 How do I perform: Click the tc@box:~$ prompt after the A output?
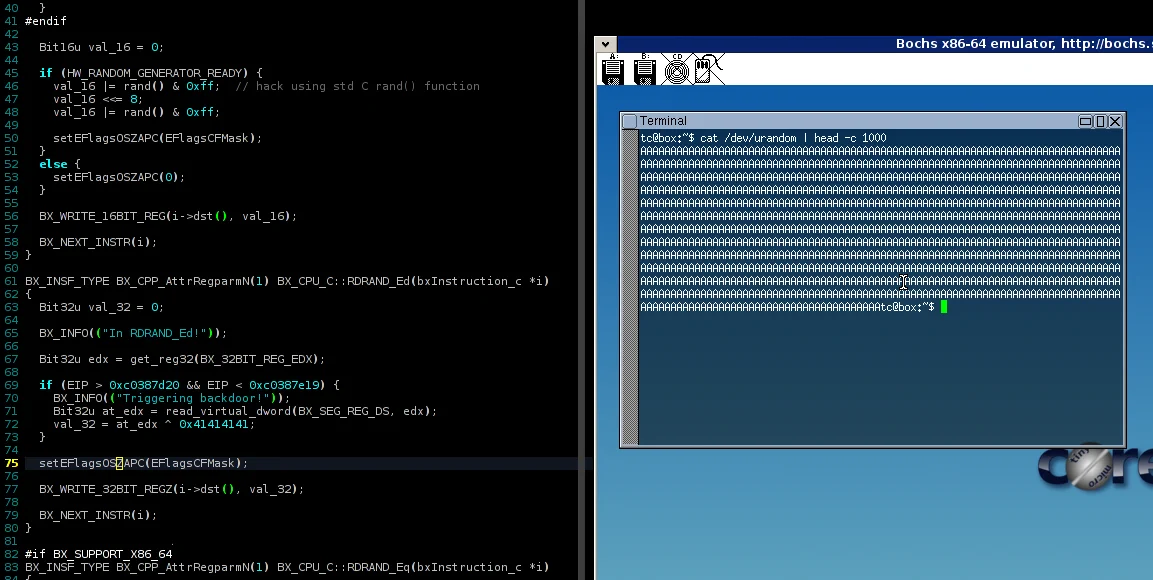click(x=907, y=307)
